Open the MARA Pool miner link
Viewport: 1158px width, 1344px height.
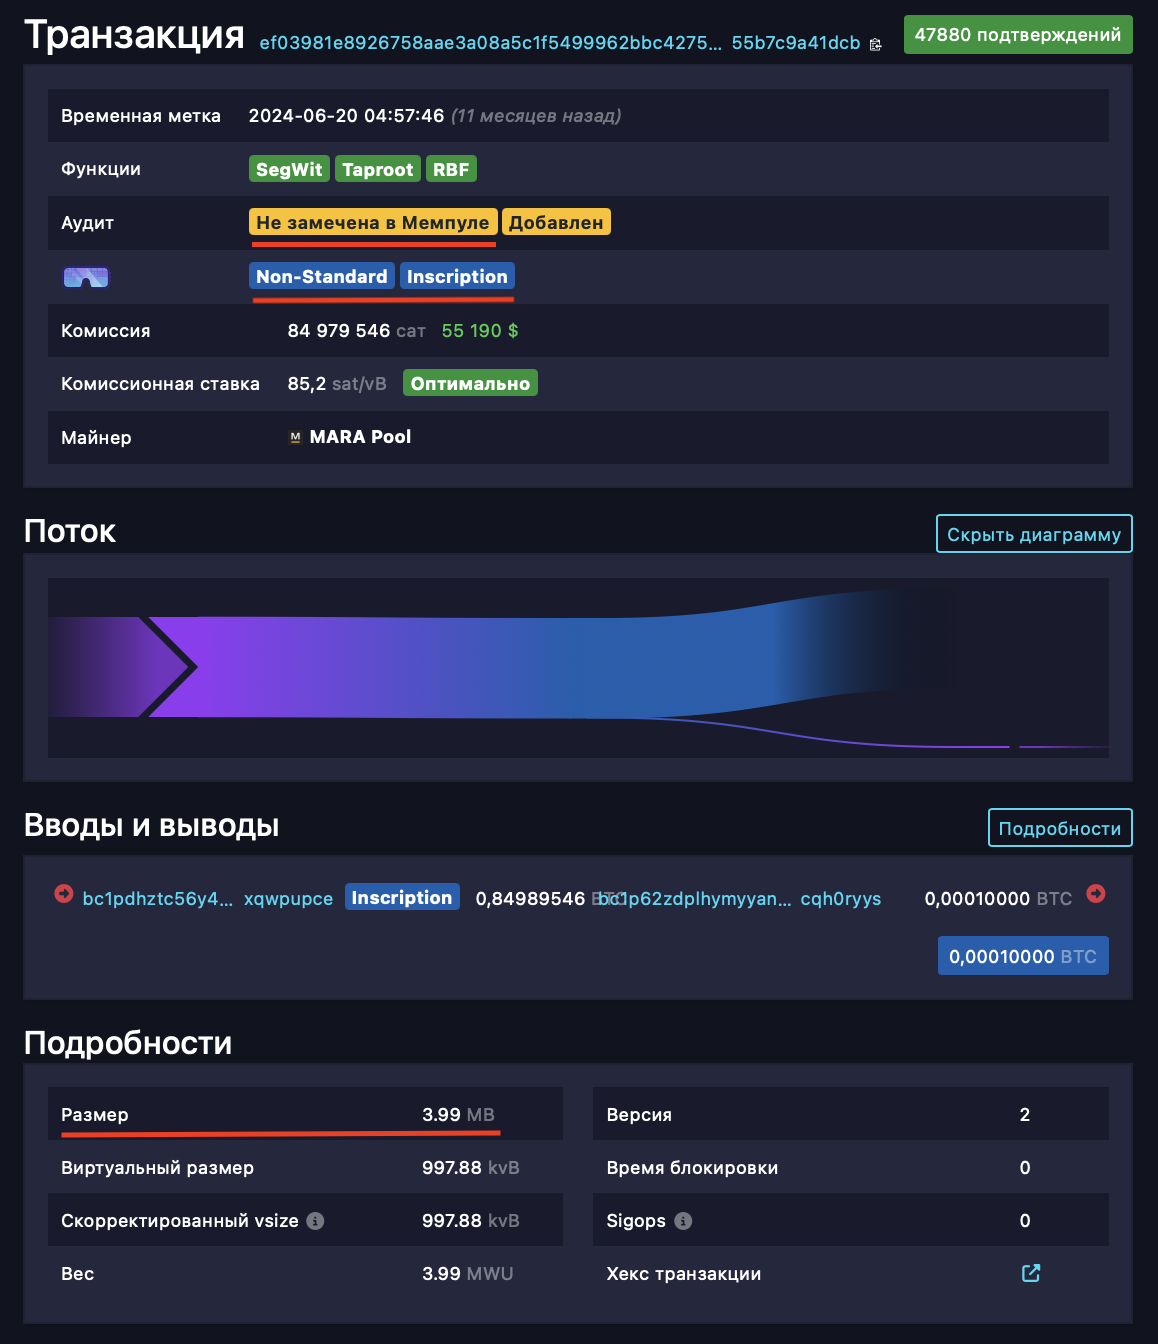[x=360, y=437]
